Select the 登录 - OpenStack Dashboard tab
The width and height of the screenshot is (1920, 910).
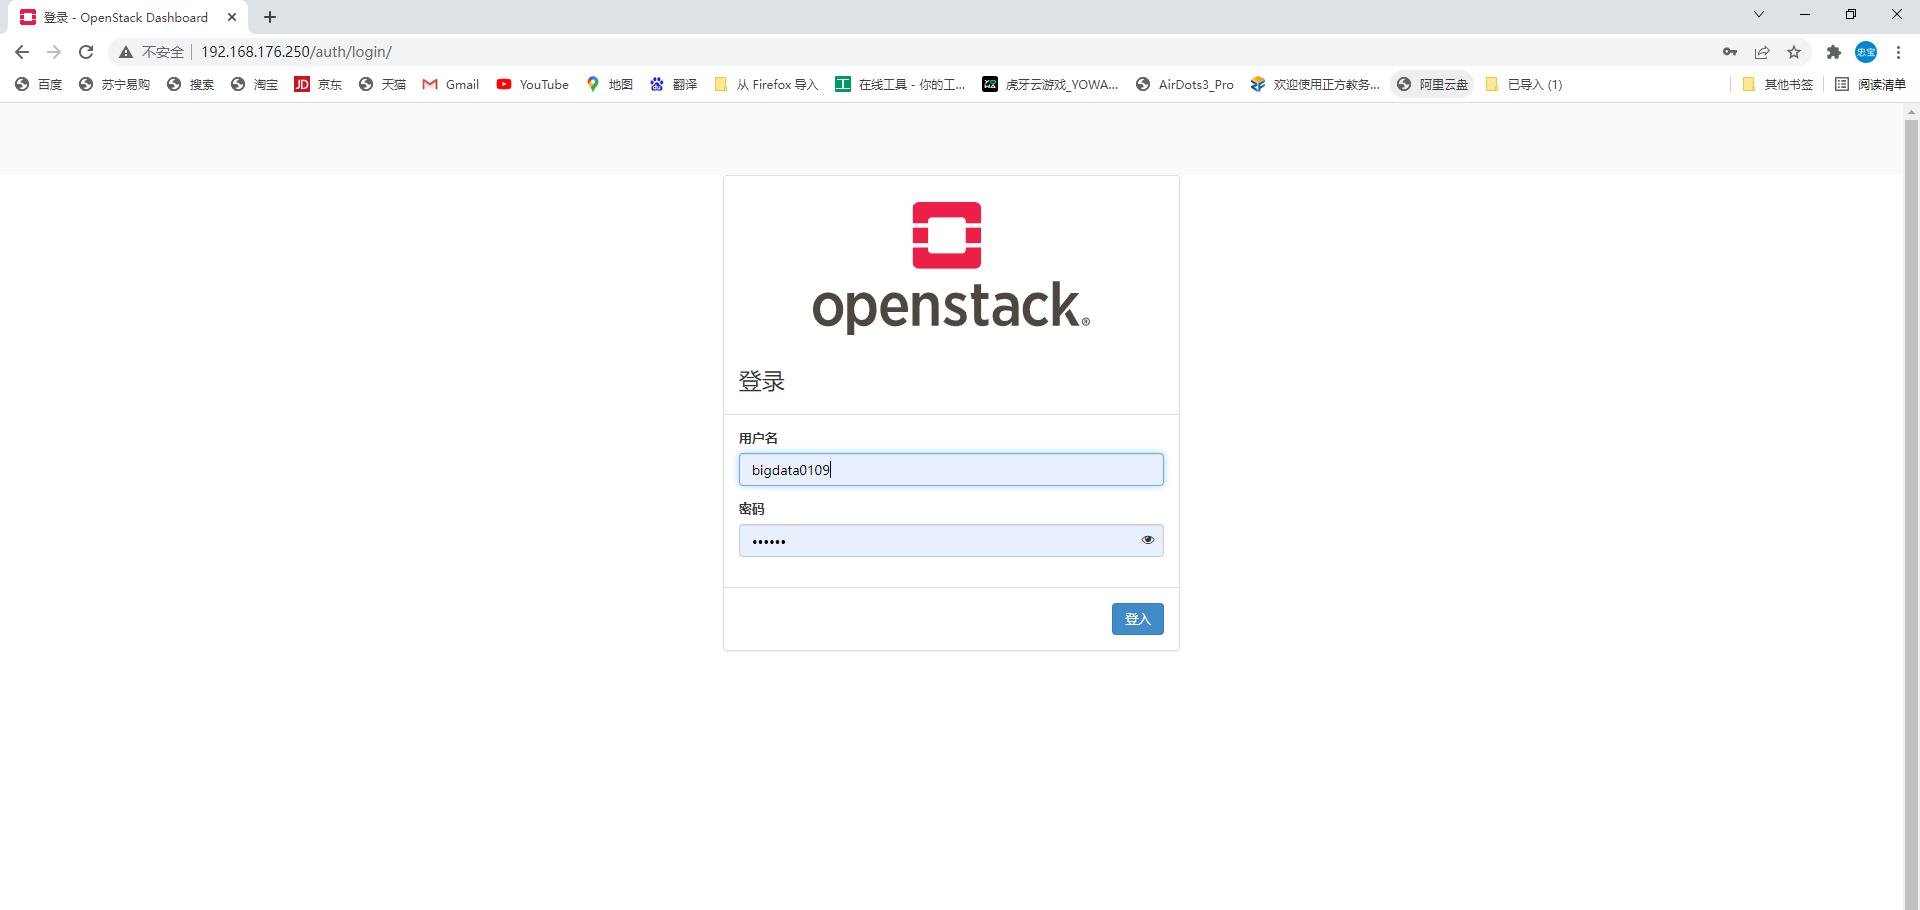pyautogui.click(x=126, y=18)
